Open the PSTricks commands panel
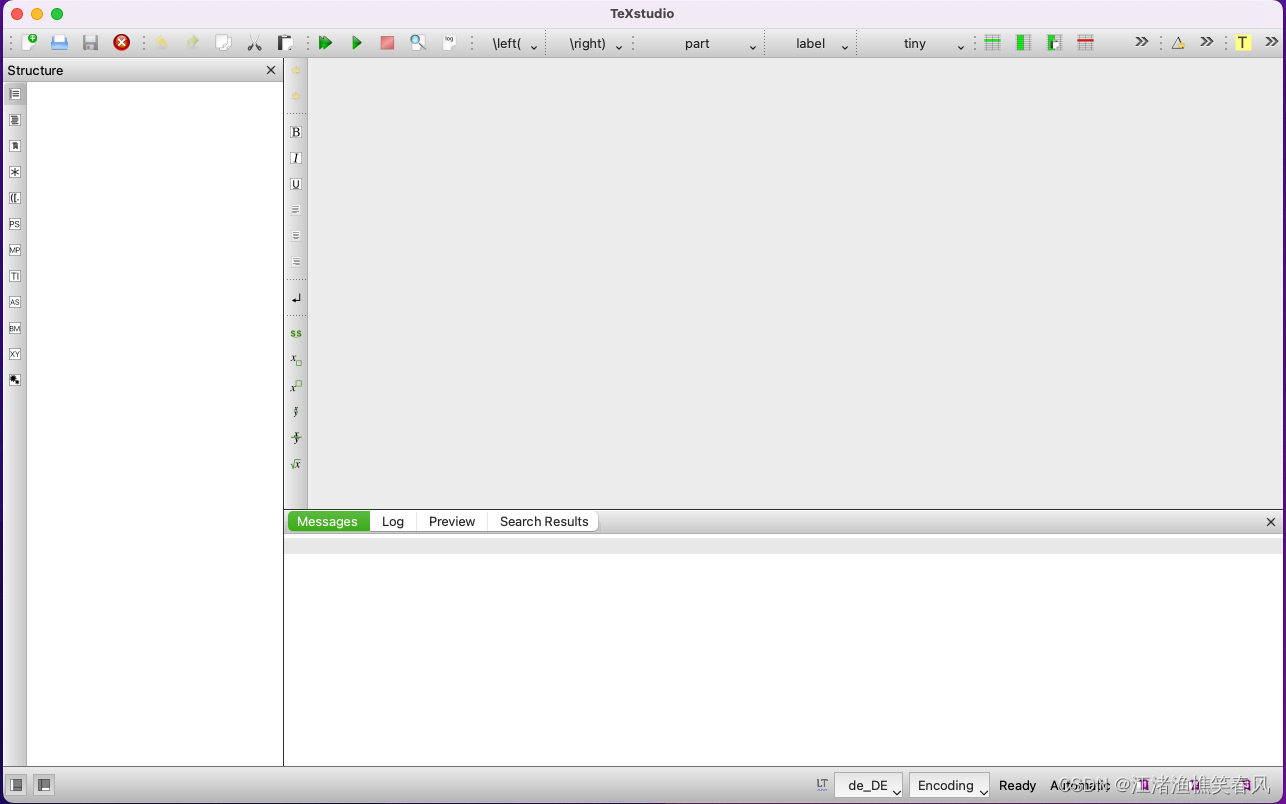1286x804 pixels. [x=14, y=224]
